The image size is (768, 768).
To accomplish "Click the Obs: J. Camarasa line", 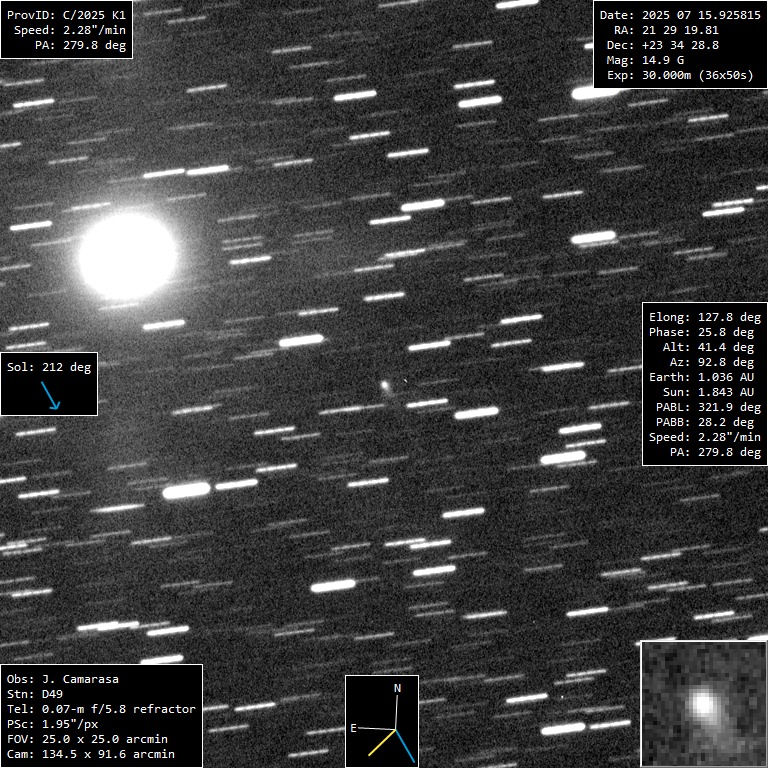I will point(63,679).
